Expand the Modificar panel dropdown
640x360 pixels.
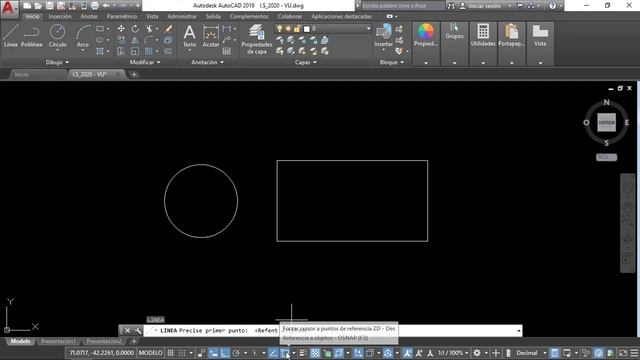point(145,62)
